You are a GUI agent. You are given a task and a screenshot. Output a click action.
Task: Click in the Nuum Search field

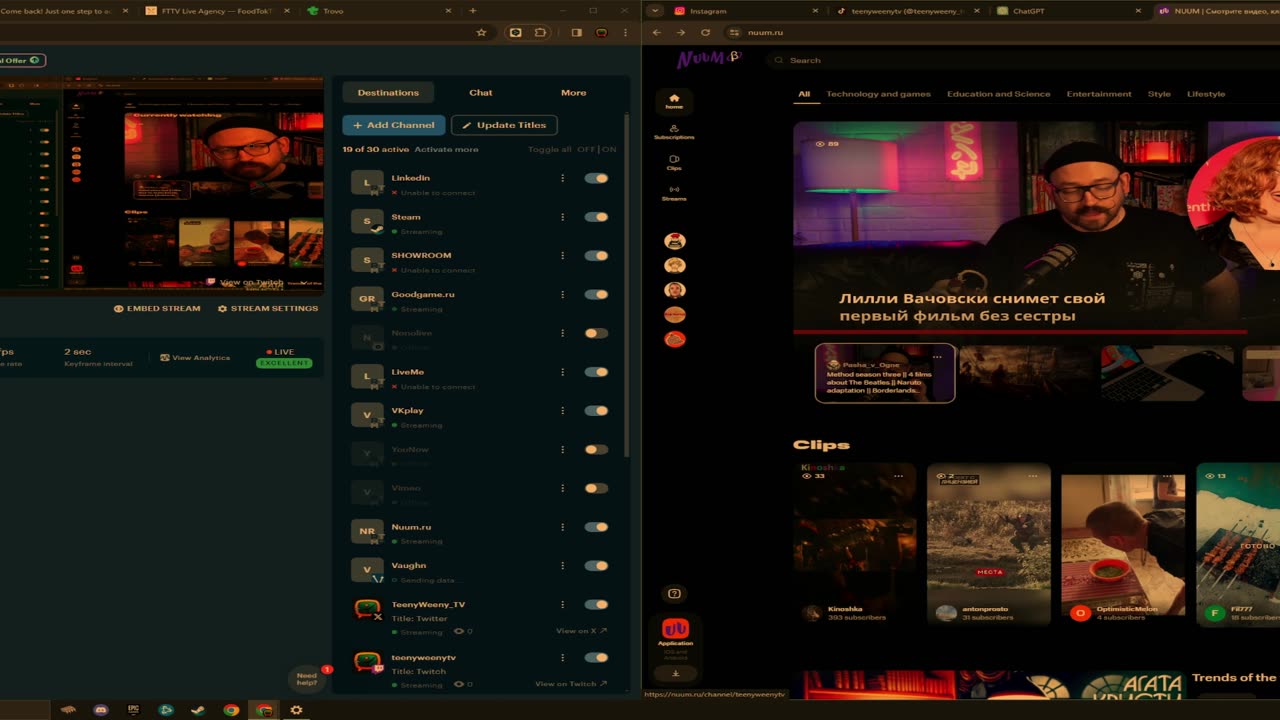1020,60
